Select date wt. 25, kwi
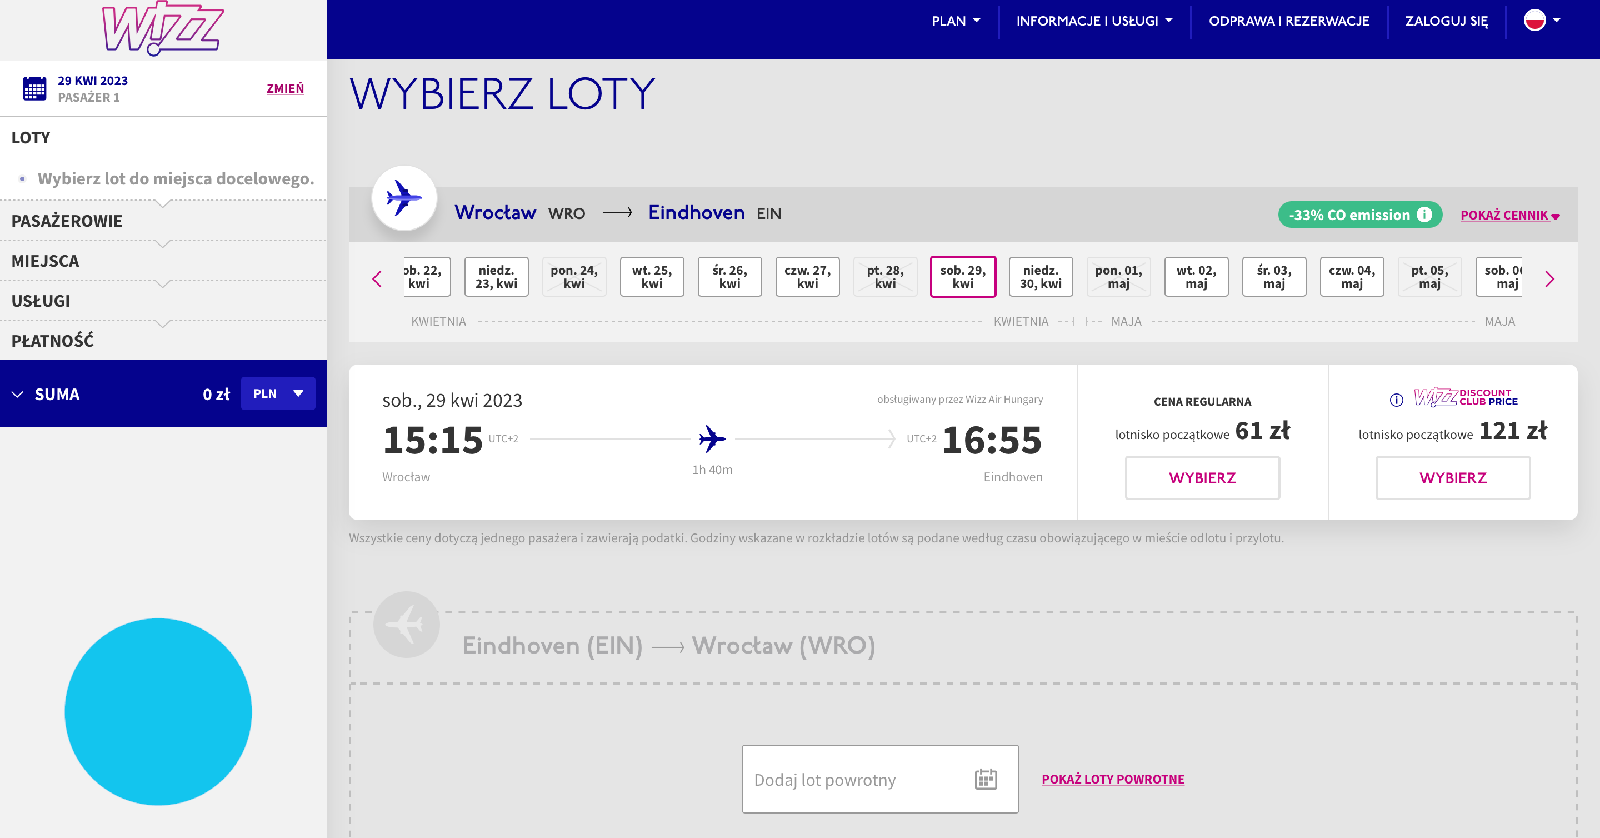The width and height of the screenshot is (1600, 838). coord(652,277)
